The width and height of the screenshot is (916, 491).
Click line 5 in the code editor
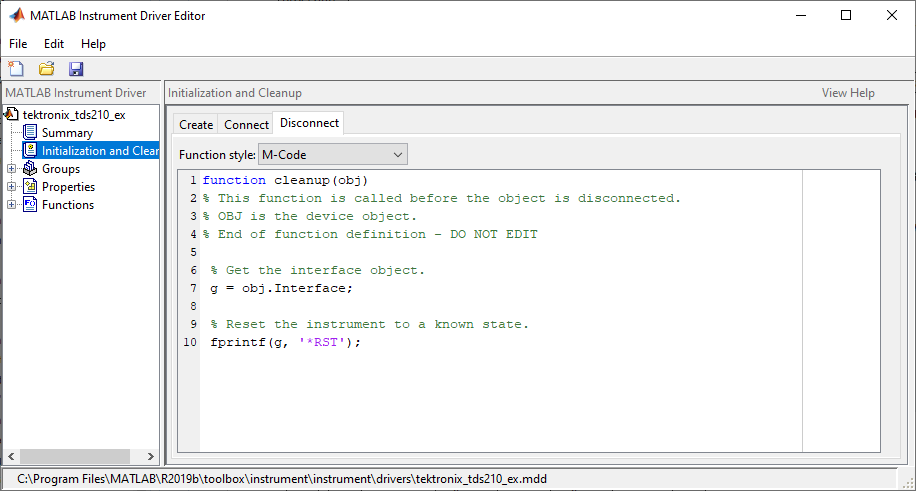pos(500,252)
